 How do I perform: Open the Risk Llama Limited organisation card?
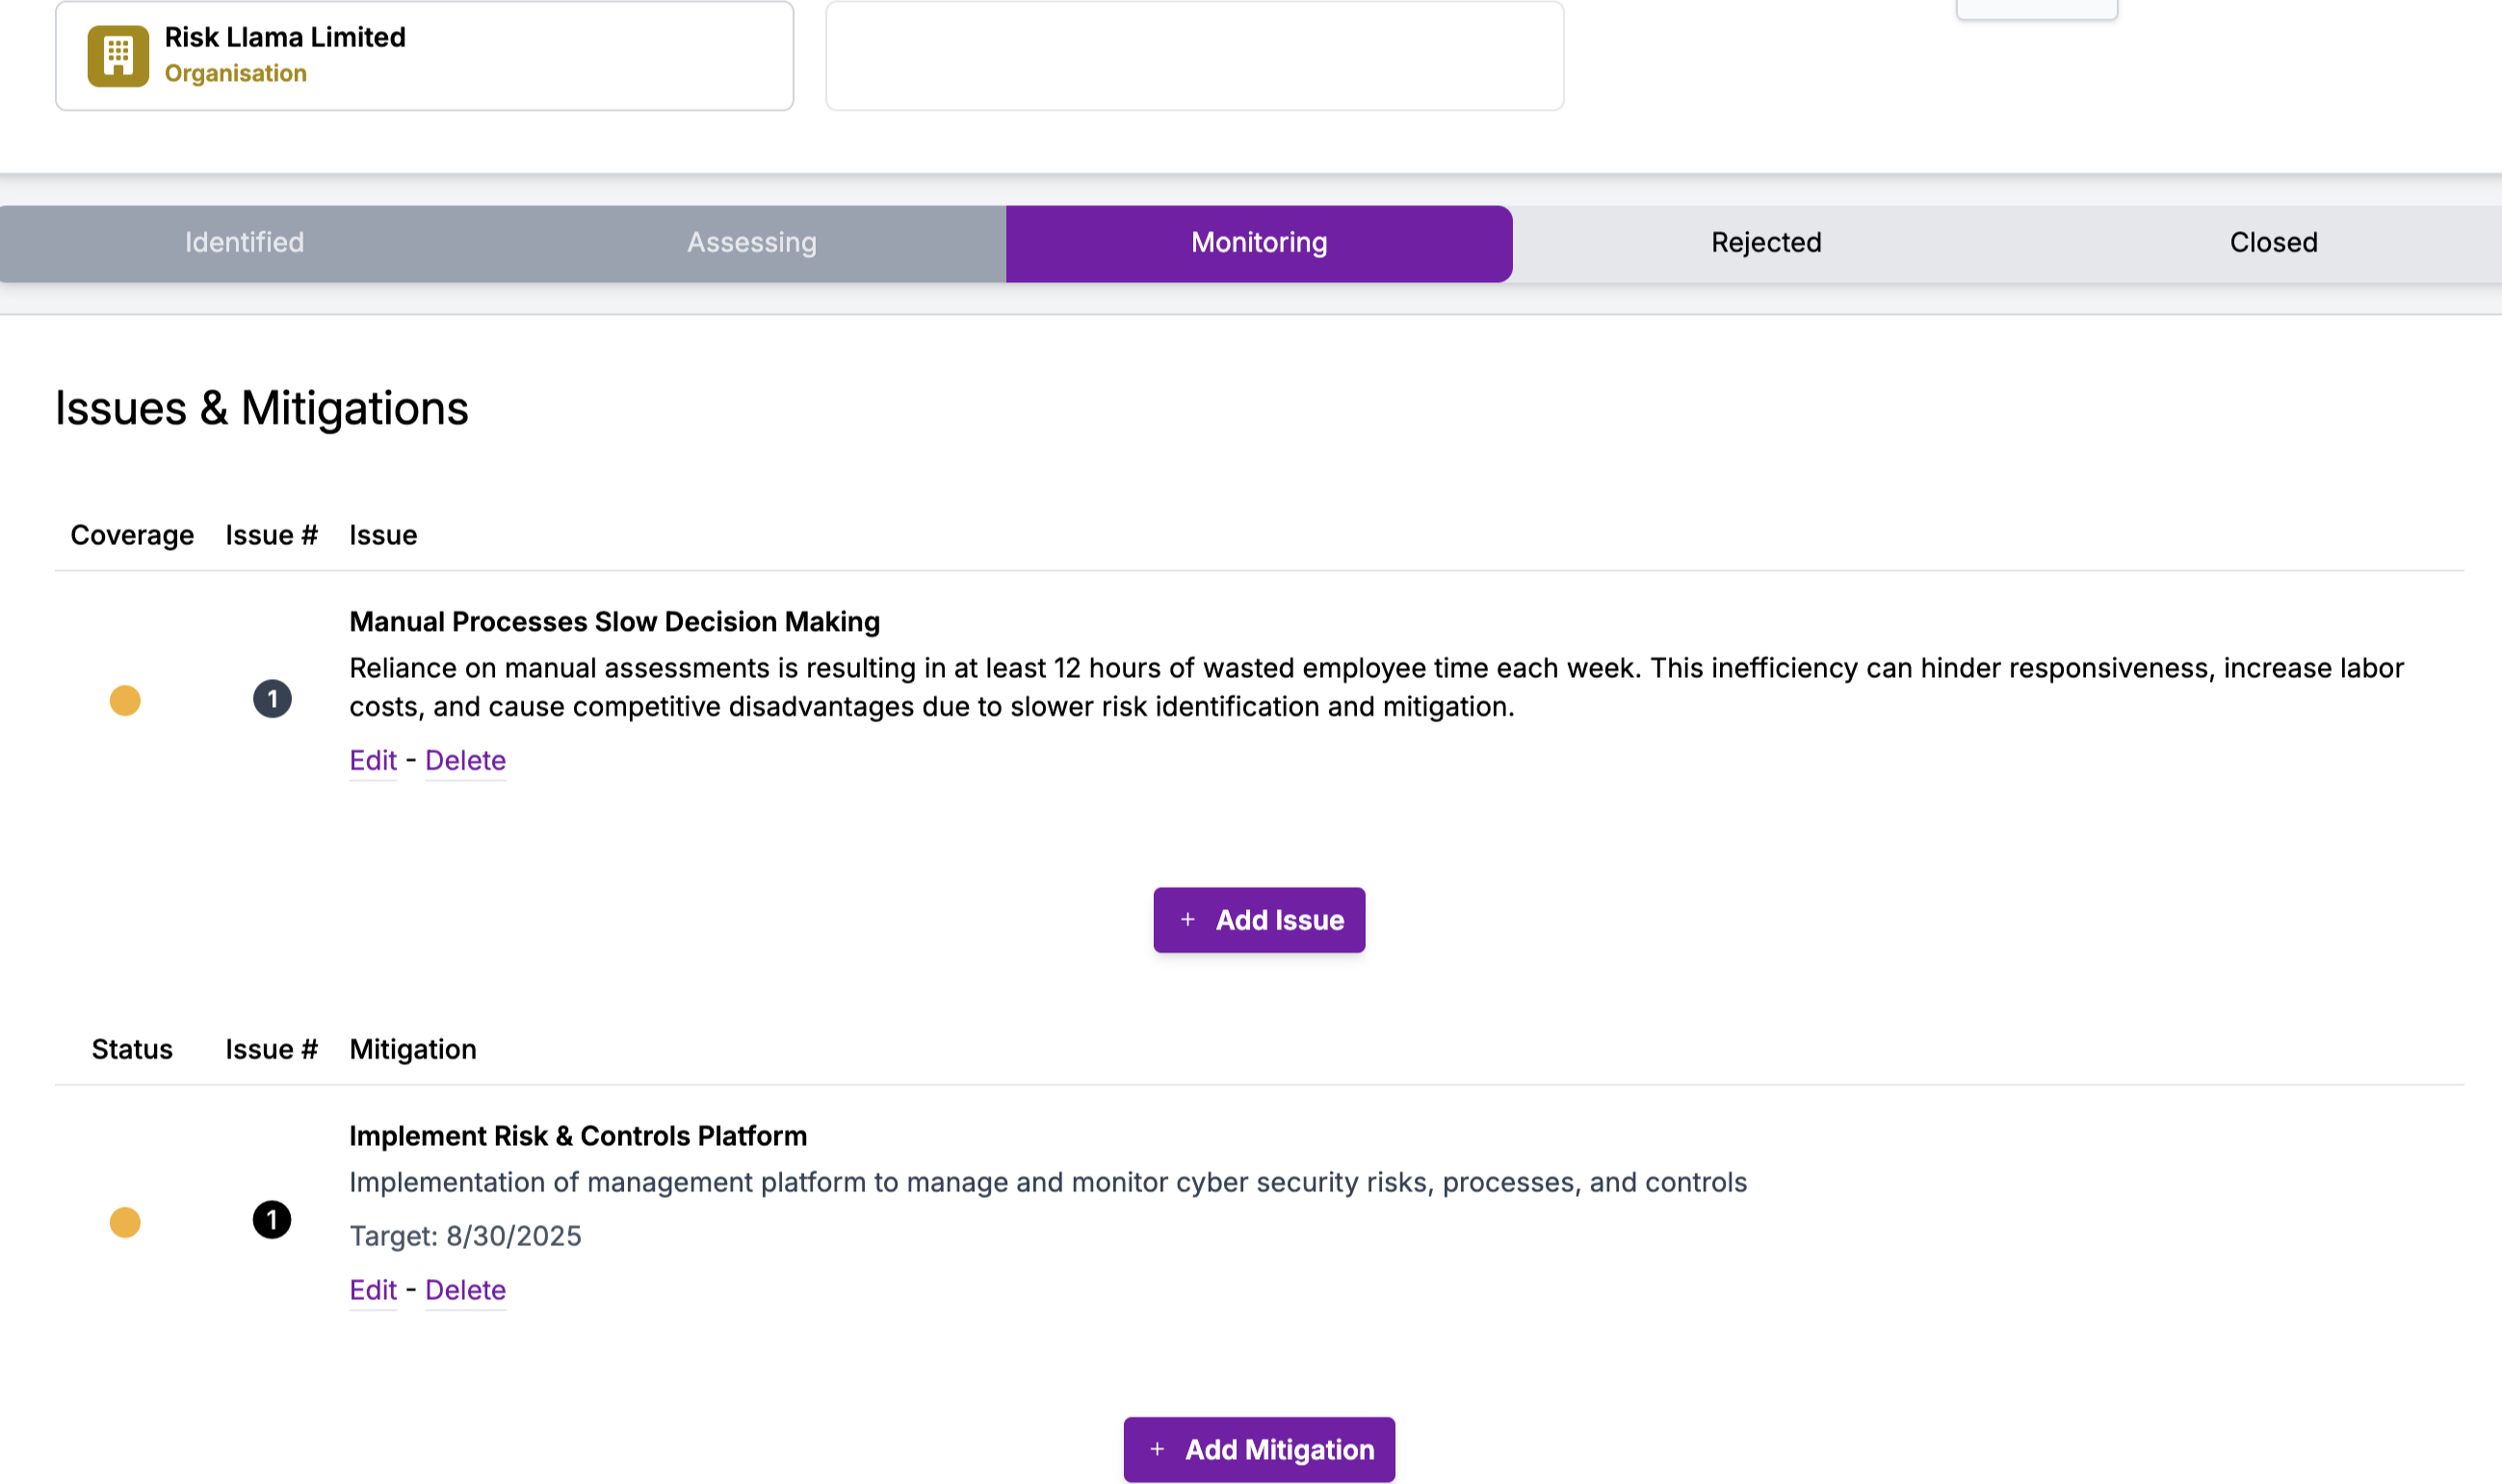(424, 55)
